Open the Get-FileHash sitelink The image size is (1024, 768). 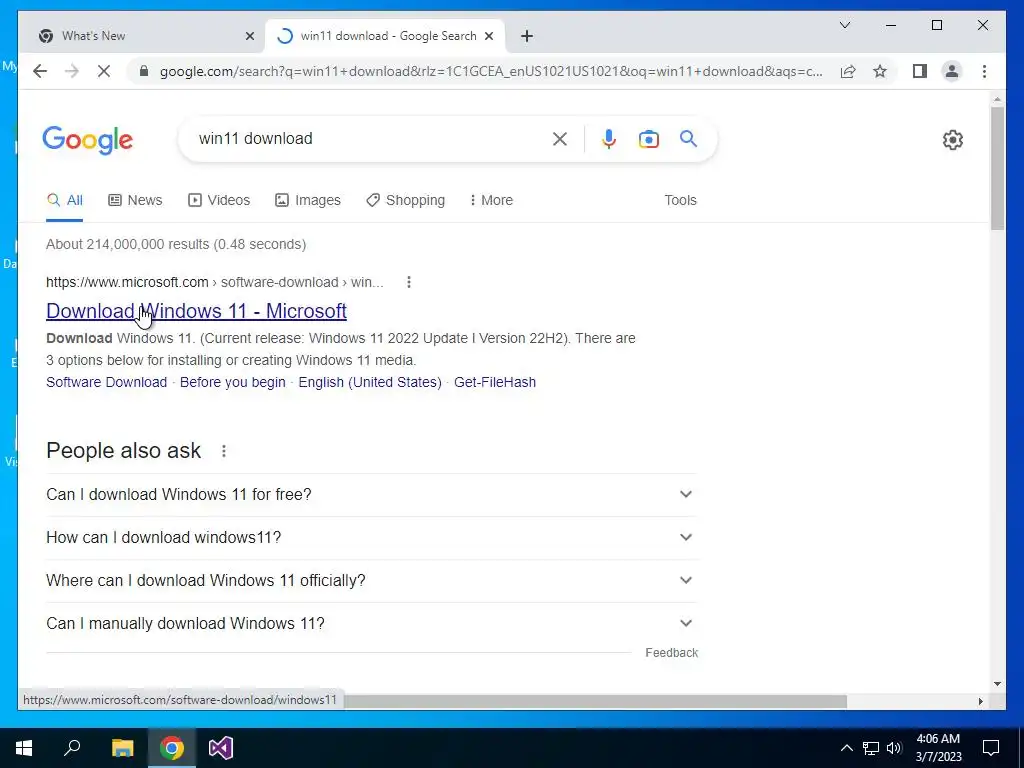494,382
